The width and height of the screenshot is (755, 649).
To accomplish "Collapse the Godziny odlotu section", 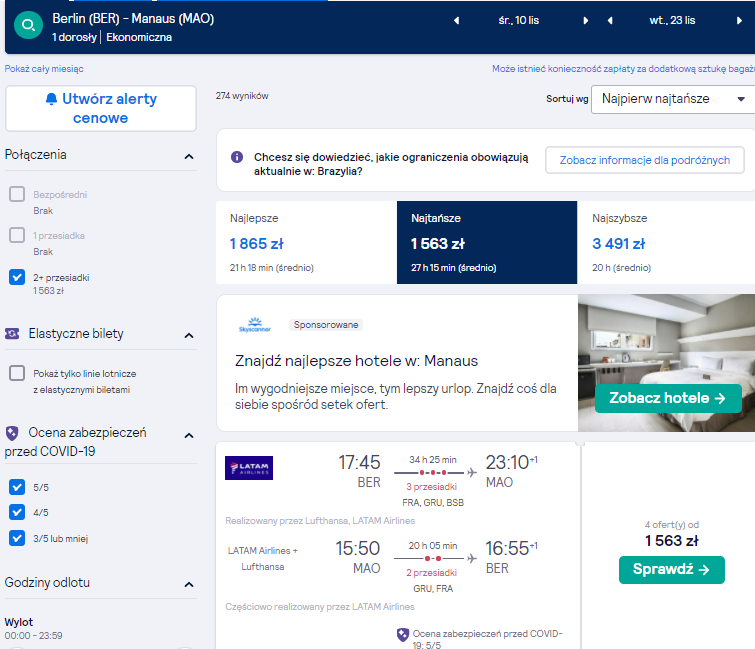I will [189, 584].
